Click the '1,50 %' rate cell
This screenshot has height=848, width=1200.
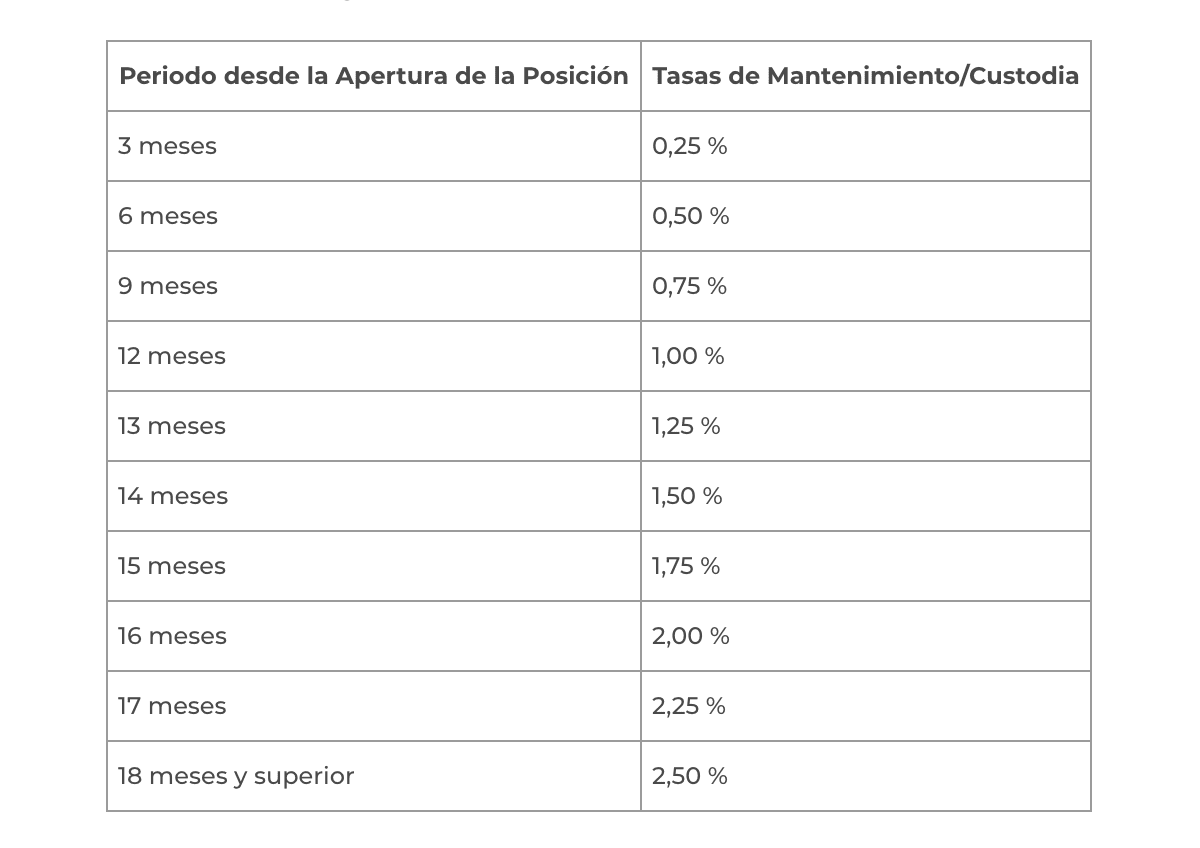click(x=687, y=496)
